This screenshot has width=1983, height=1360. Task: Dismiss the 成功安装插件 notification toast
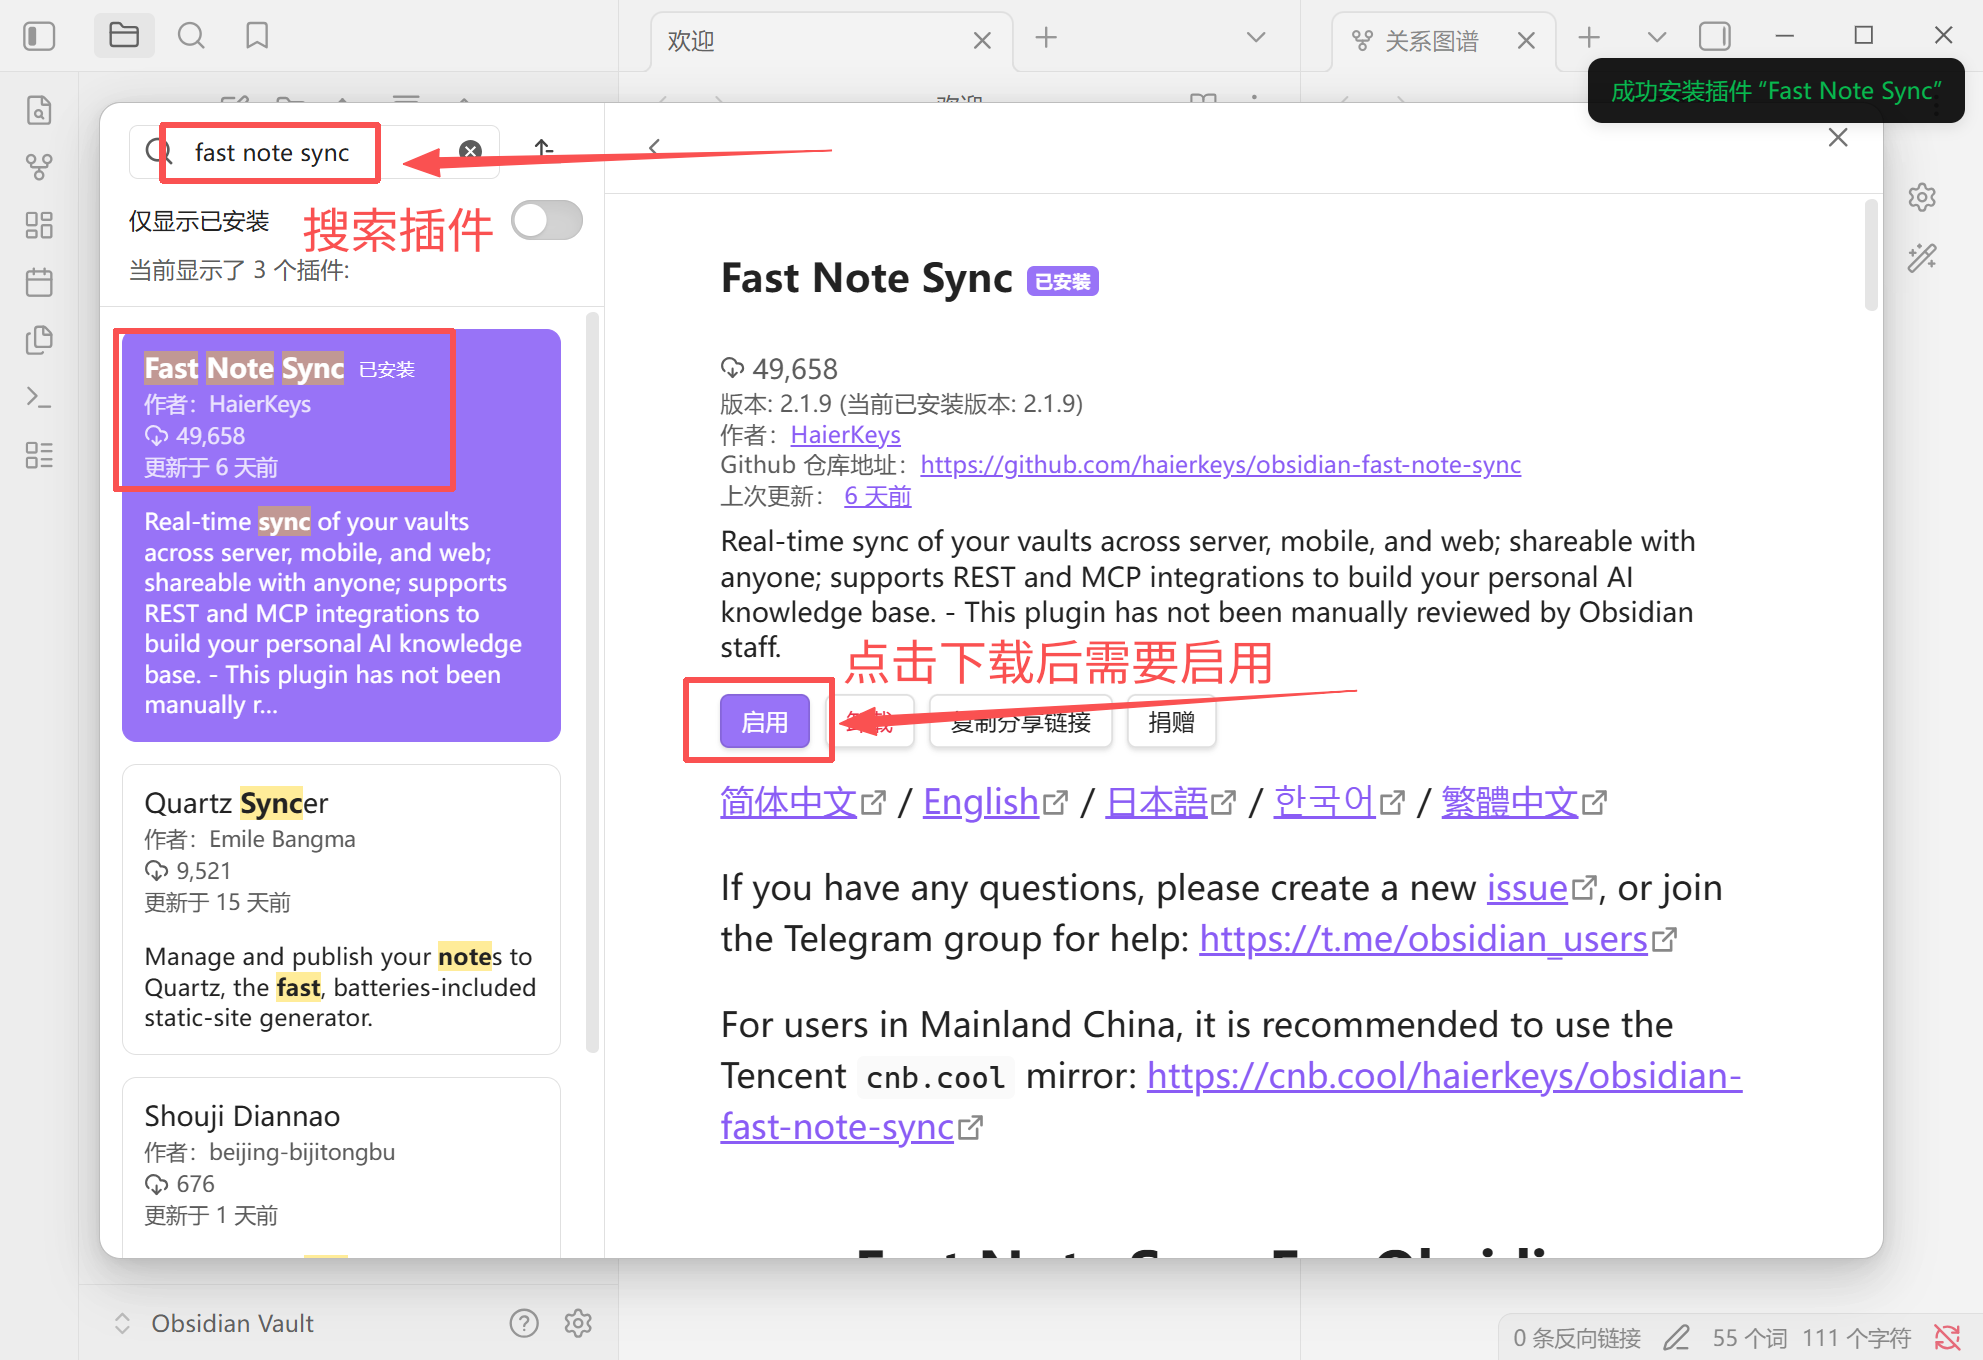point(1776,91)
